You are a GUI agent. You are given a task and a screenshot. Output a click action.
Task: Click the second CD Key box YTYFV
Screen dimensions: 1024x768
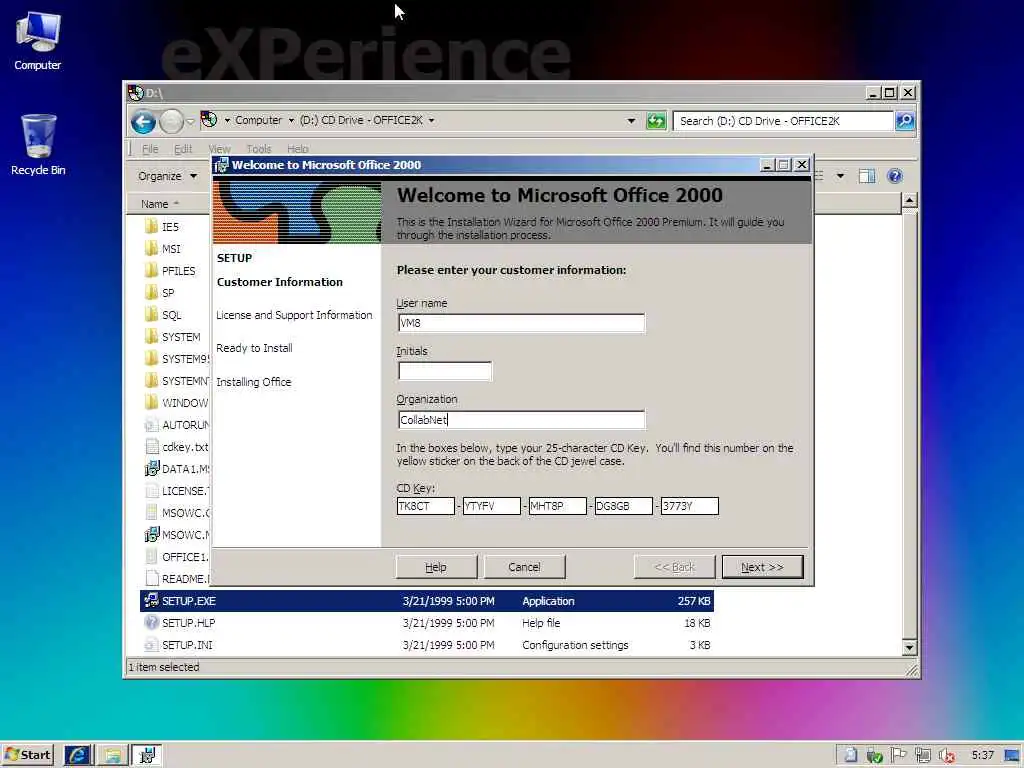pos(491,506)
